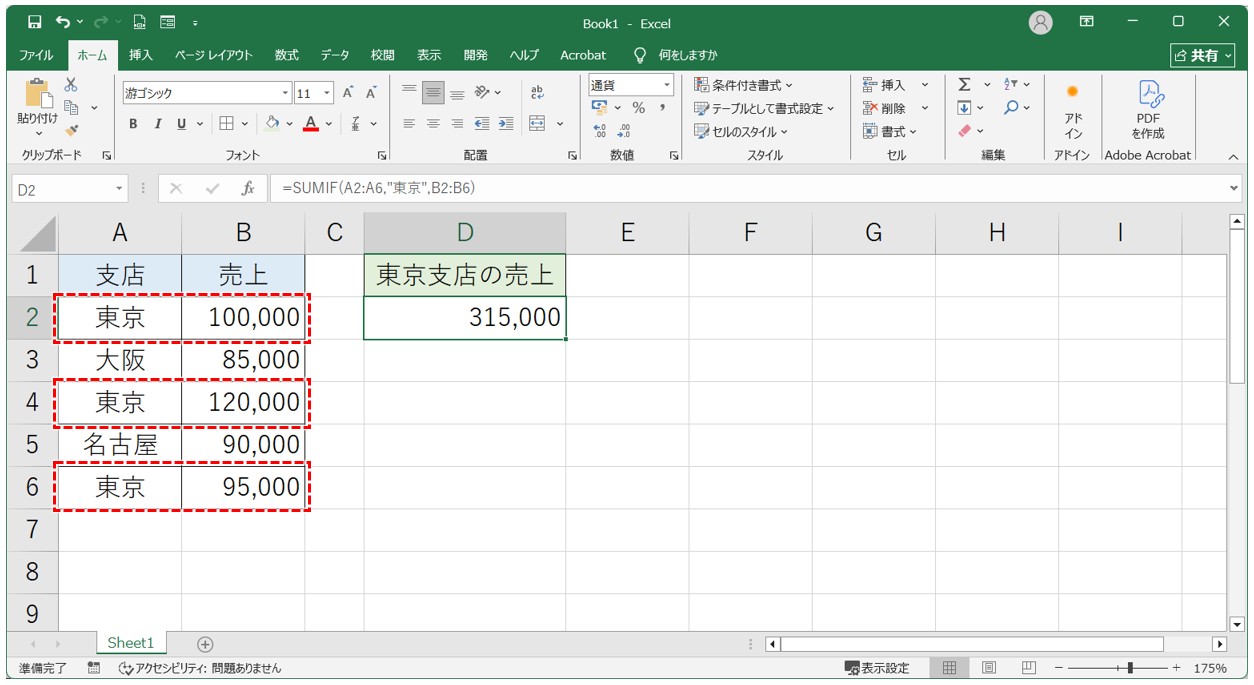Screen dimensions: 1254x685
Task: Apply cell borders icon
Action: [x=226, y=124]
